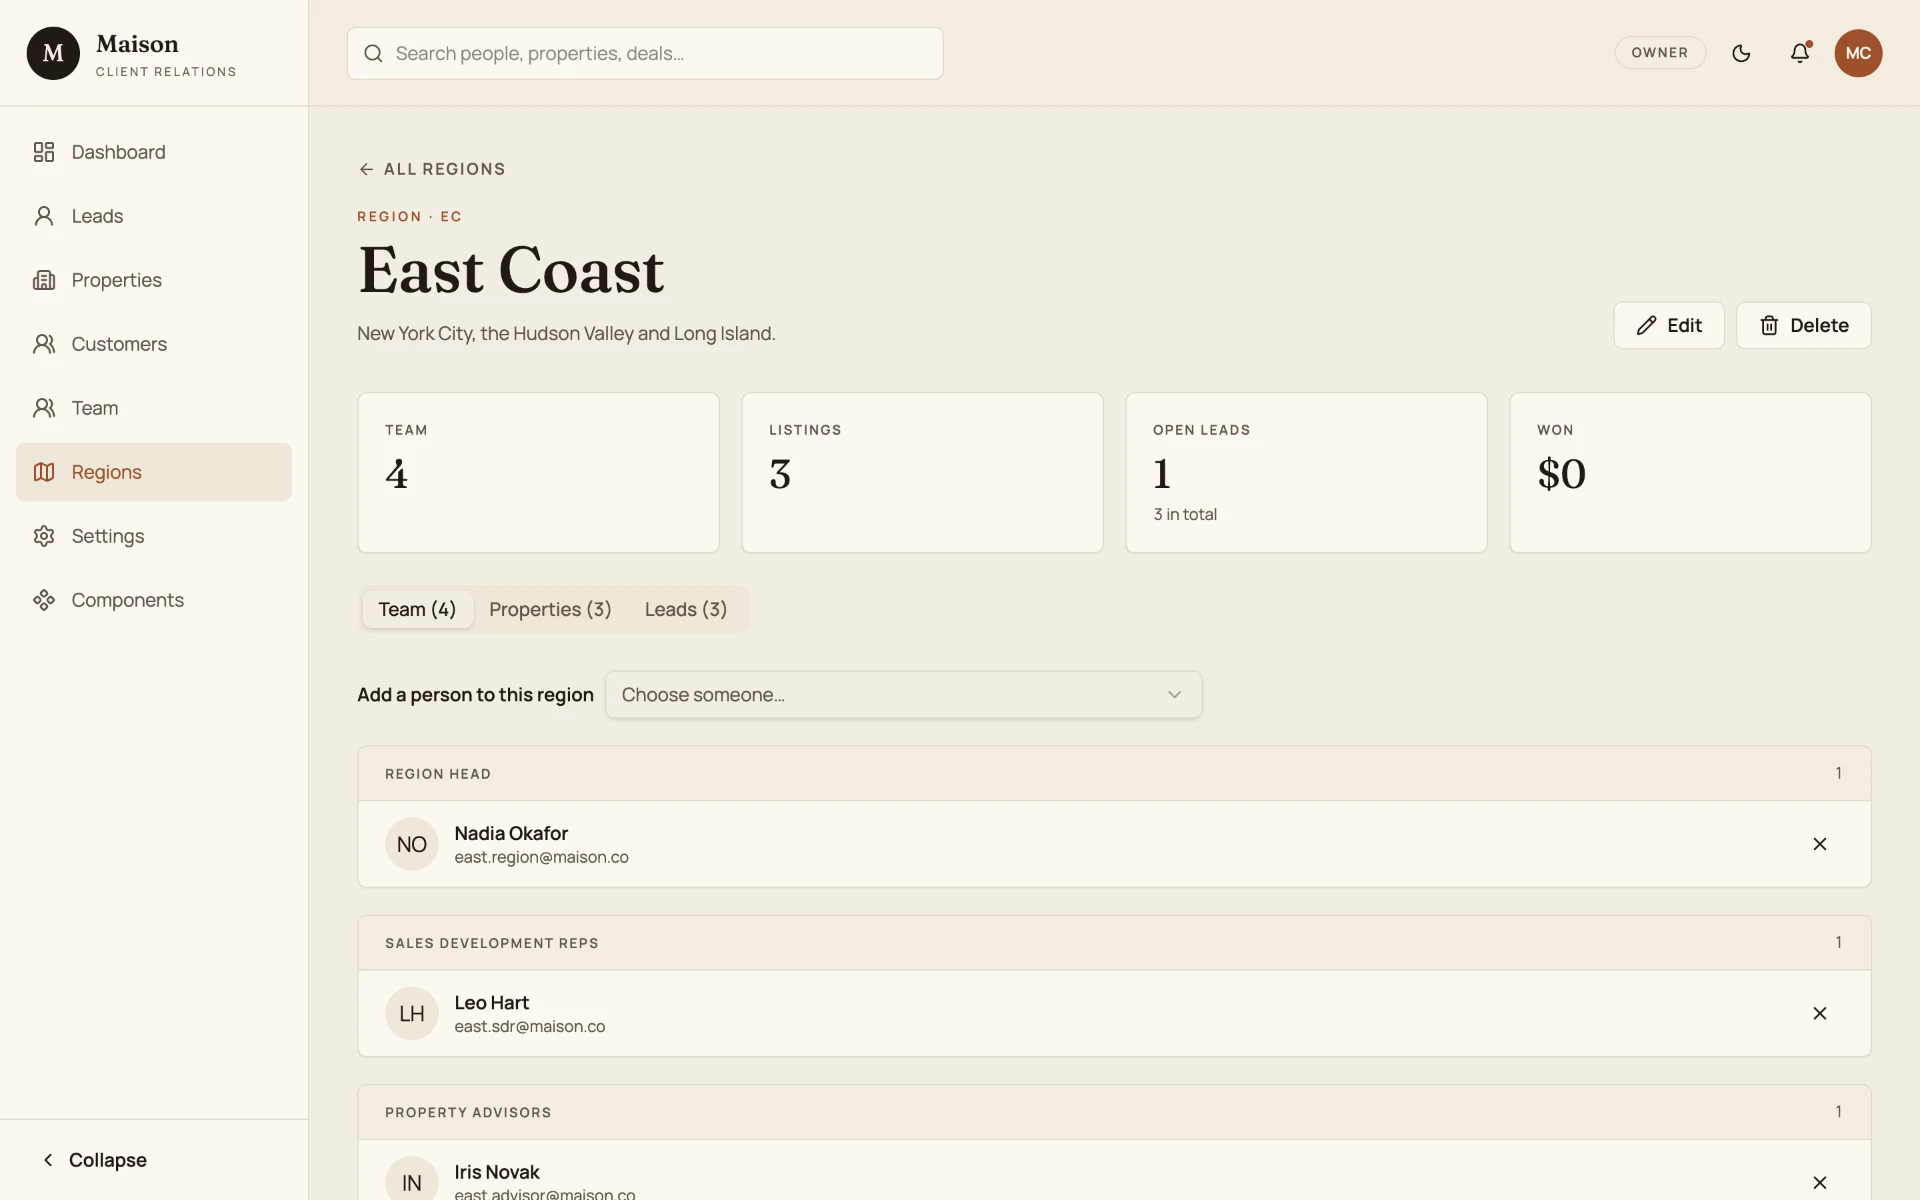Click the Dashboard grid icon in sidebar
The image size is (1920, 1200).
44,152
